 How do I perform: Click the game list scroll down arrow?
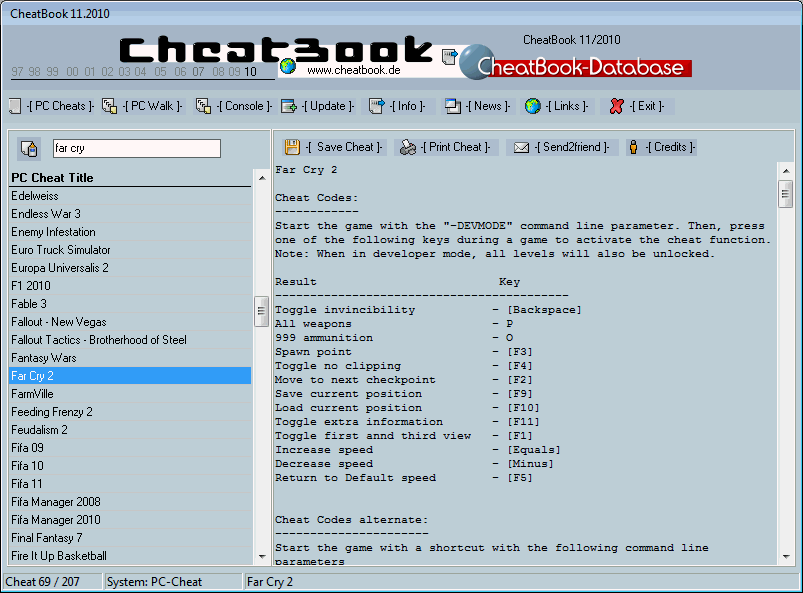click(262, 556)
